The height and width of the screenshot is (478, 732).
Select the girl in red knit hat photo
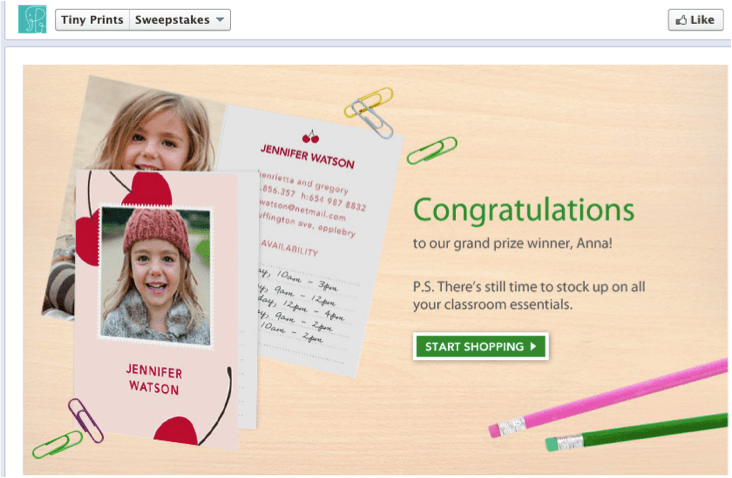pyautogui.click(x=156, y=277)
